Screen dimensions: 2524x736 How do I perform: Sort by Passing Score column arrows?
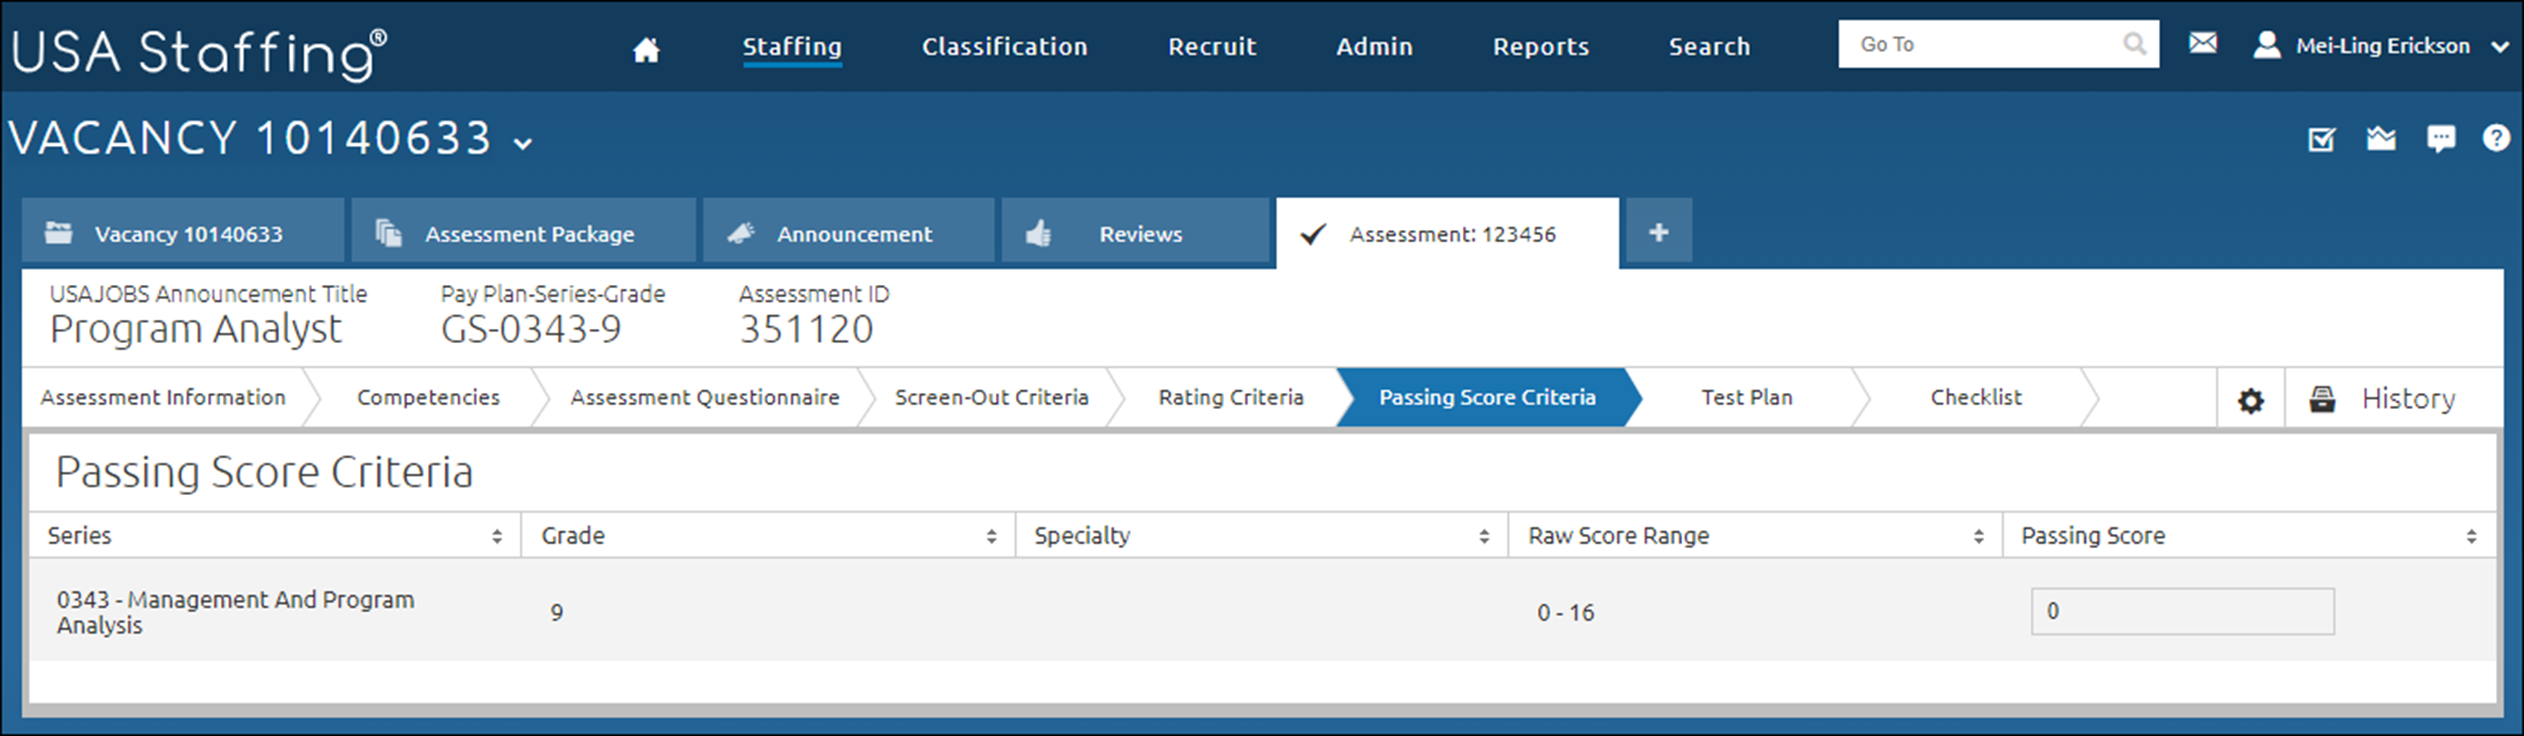(2471, 537)
